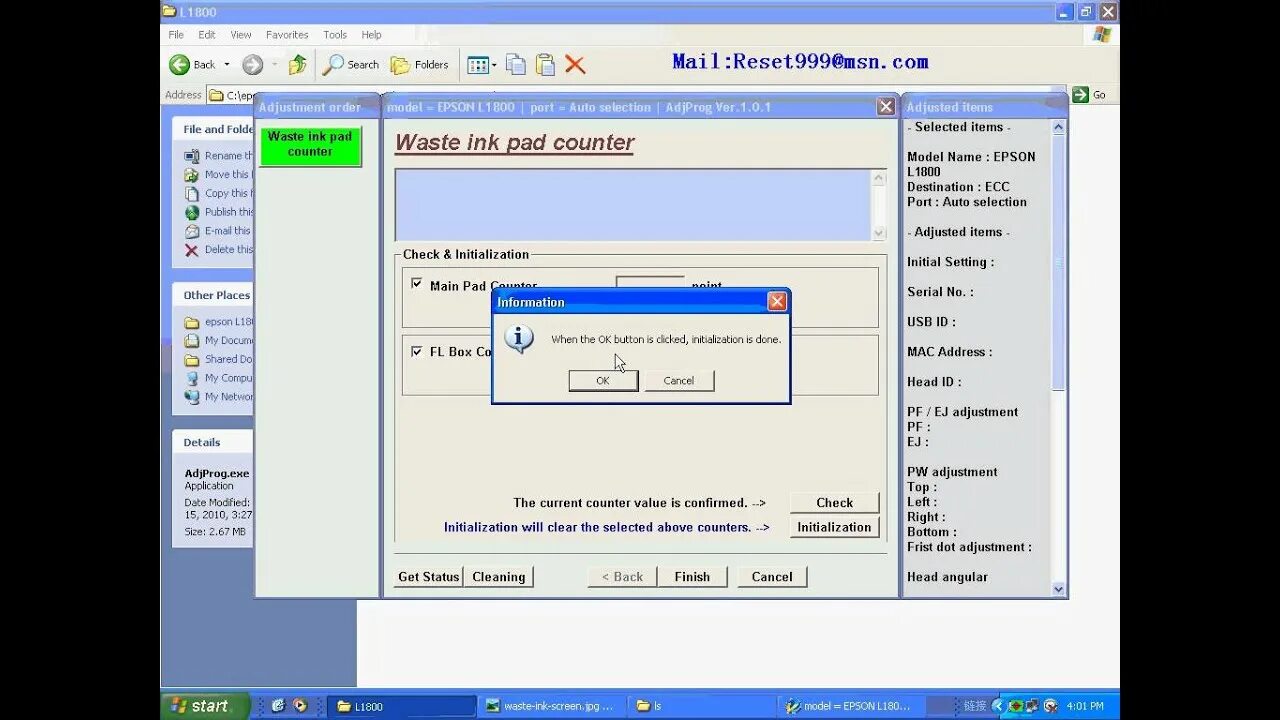Open the Favorites menu
Viewport: 1280px width, 720px height.
click(x=287, y=35)
